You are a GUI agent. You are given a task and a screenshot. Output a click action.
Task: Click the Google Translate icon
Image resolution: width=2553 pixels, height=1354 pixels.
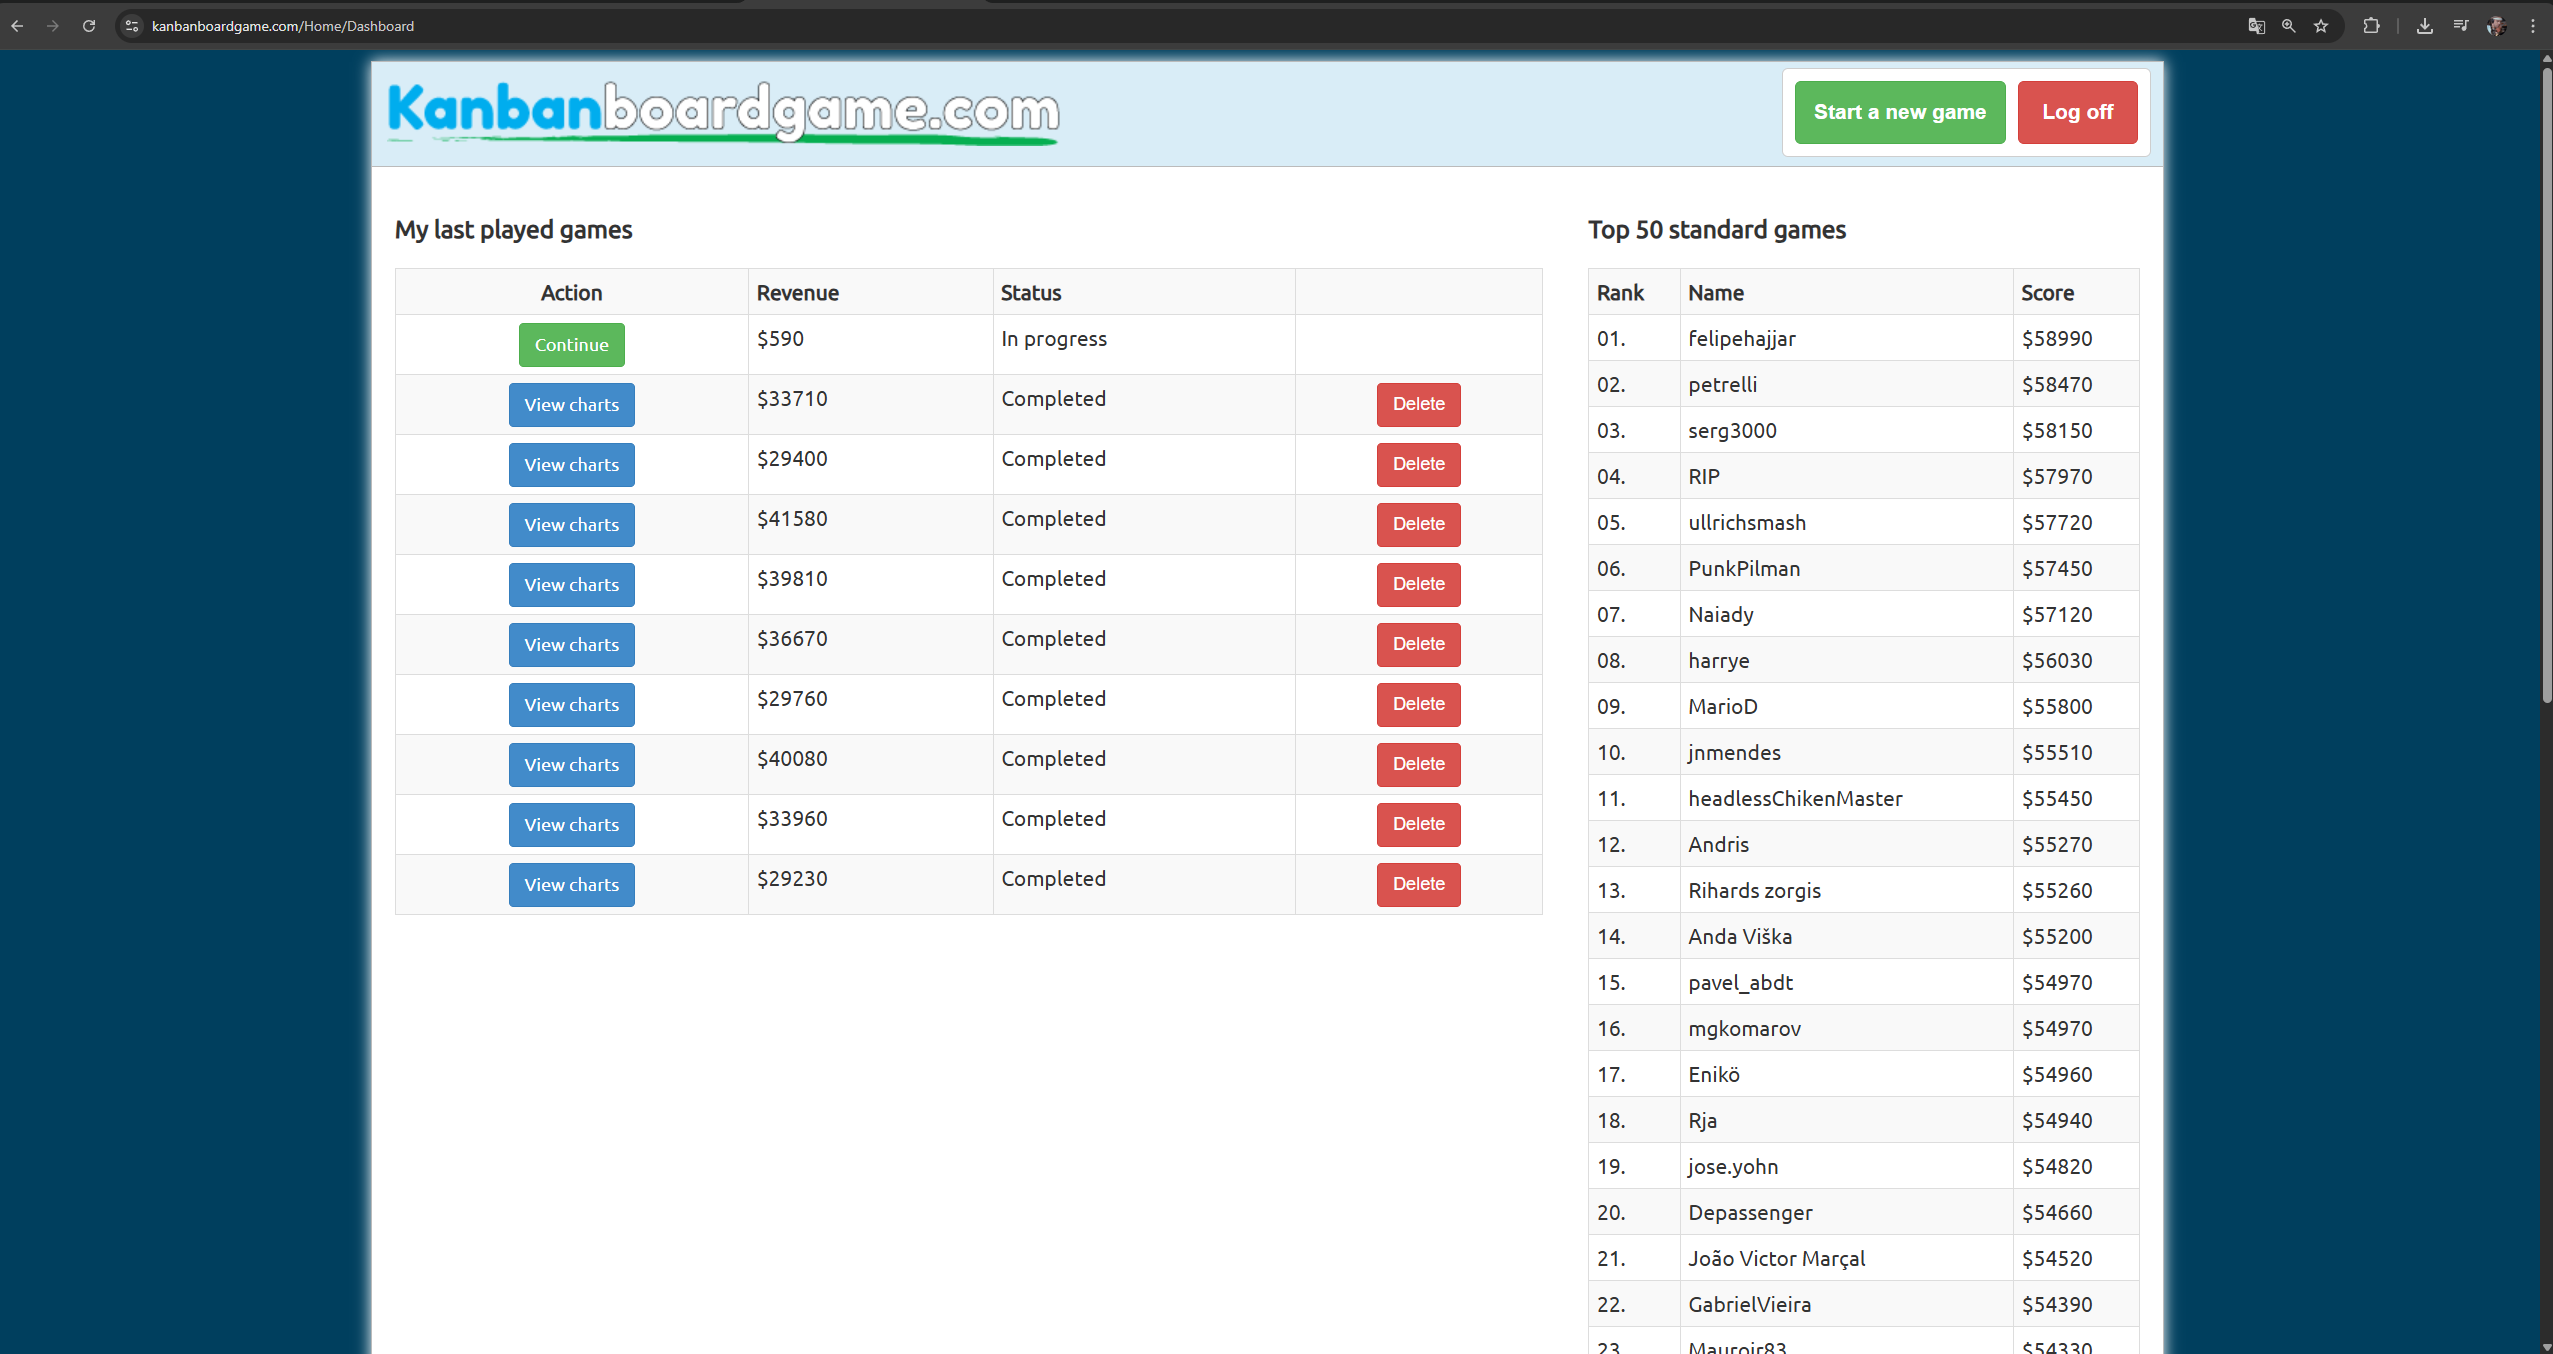click(x=2256, y=26)
